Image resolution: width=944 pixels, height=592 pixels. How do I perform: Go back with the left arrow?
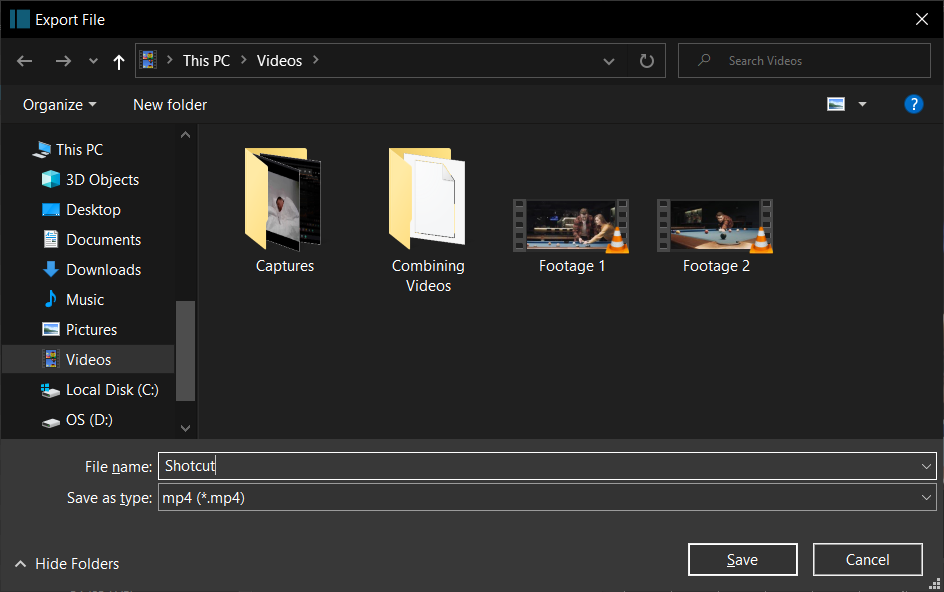tap(25, 61)
